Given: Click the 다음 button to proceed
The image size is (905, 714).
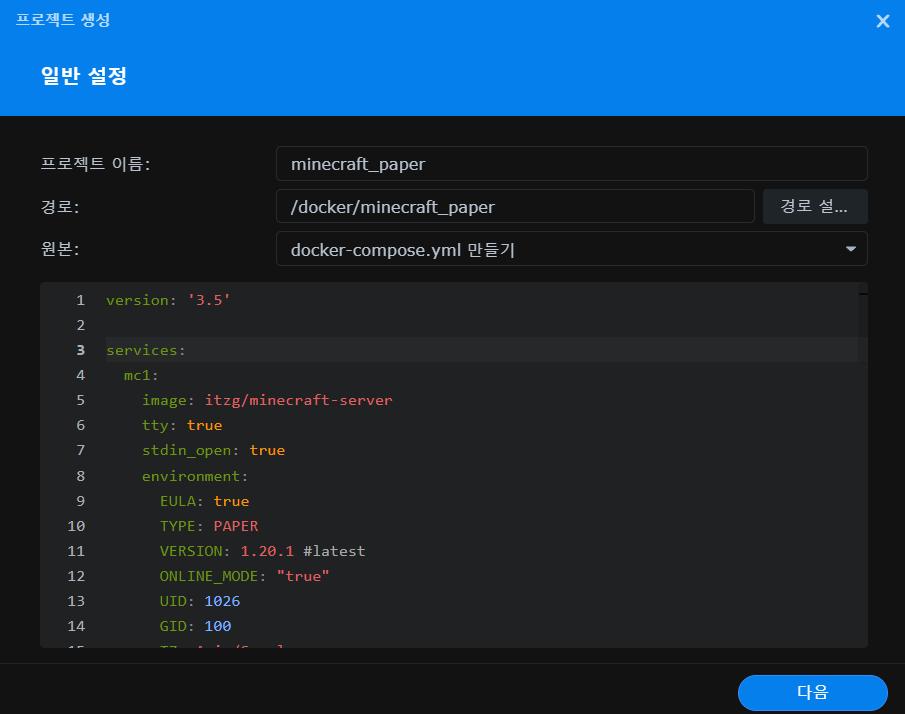Looking at the screenshot, I should (812, 692).
